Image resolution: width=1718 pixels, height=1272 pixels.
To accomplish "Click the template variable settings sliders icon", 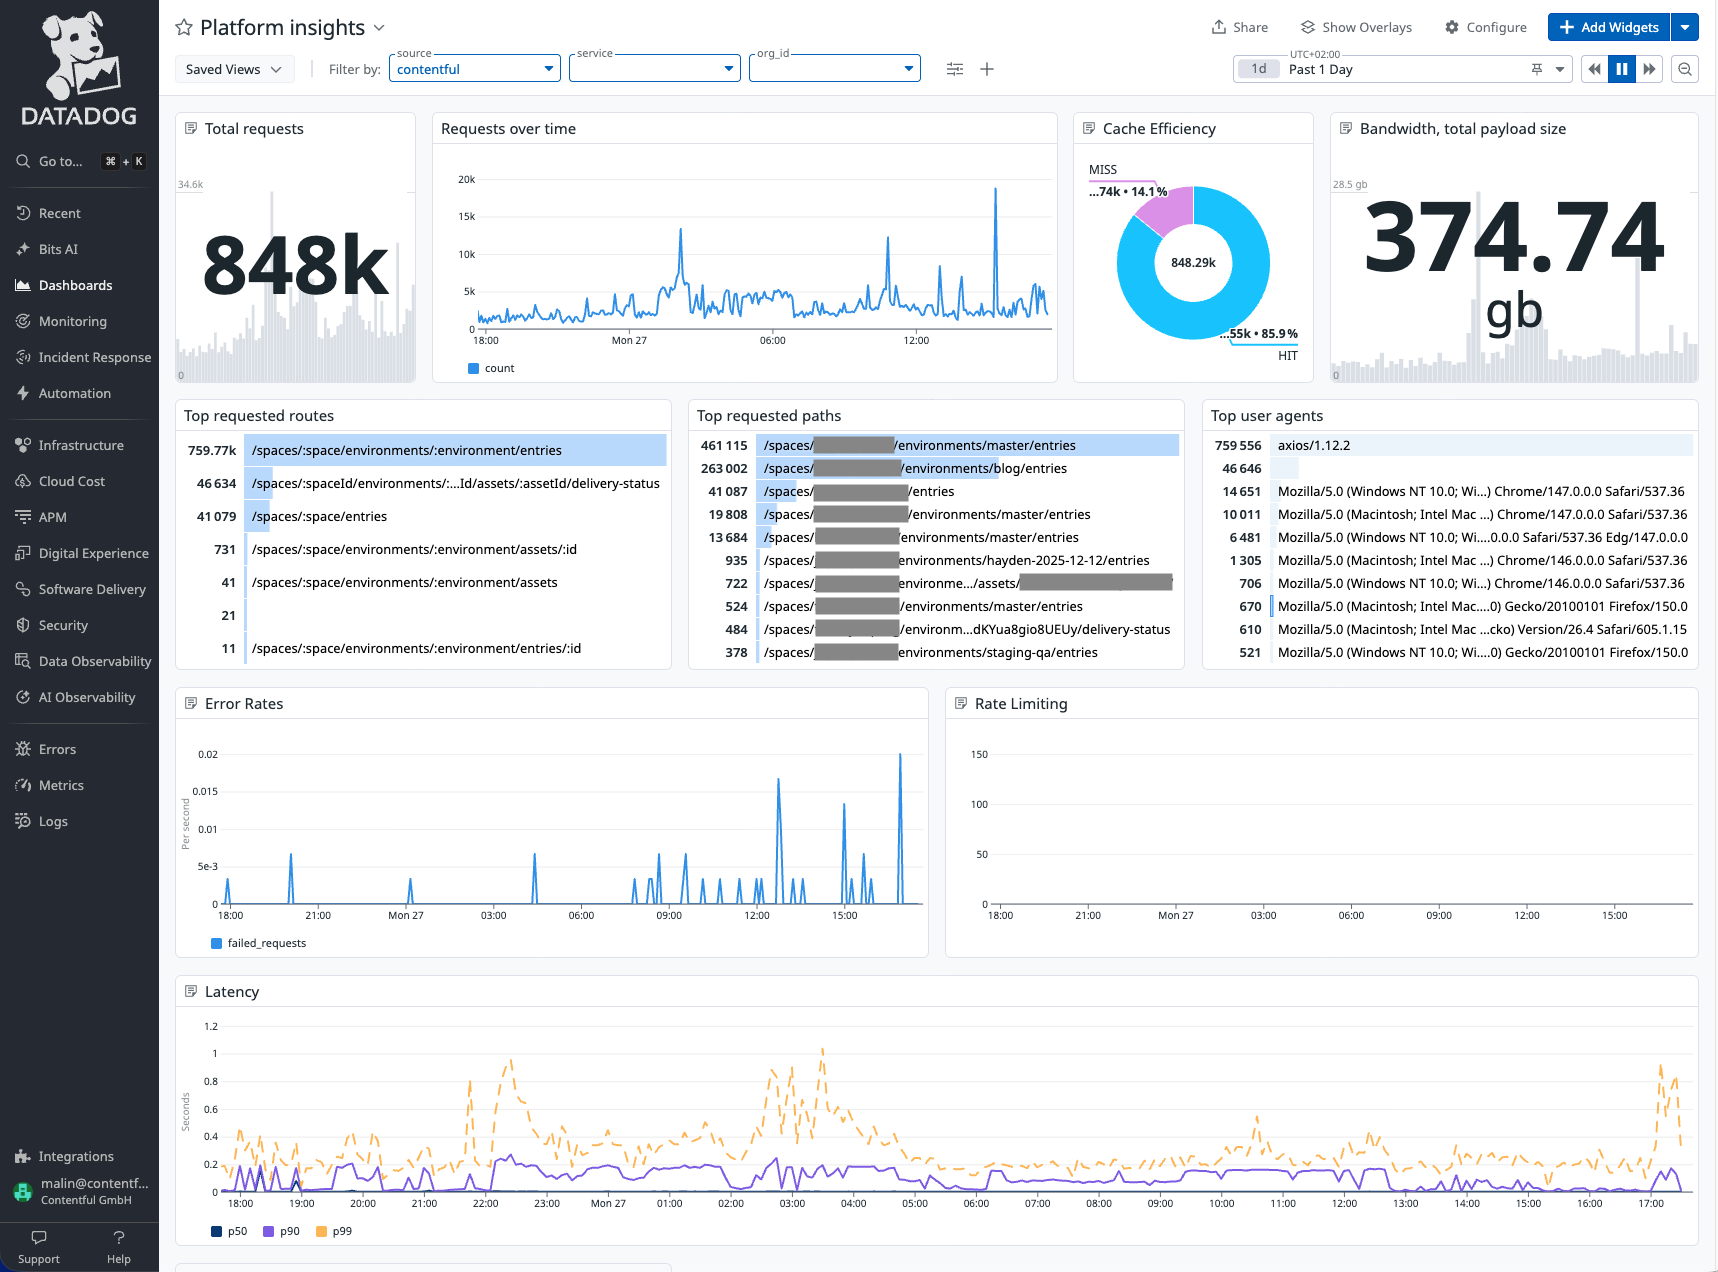I will (955, 69).
